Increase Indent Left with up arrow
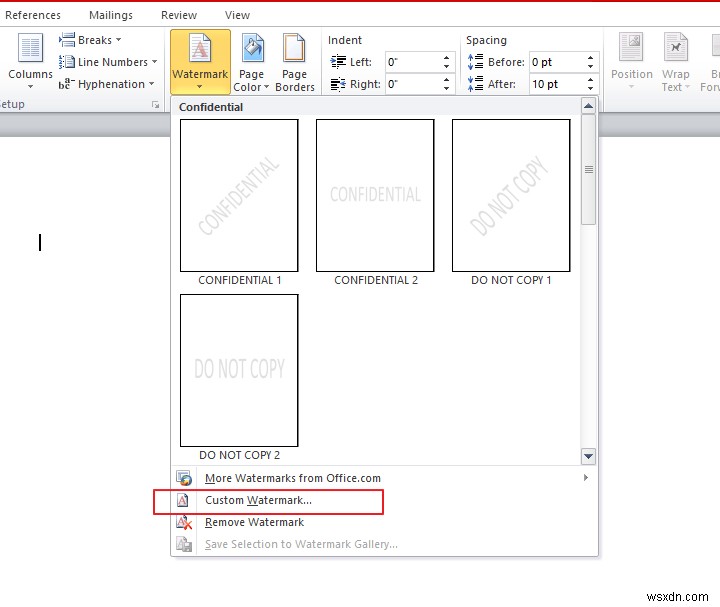This screenshot has height=607, width=720. tap(446, 57)
